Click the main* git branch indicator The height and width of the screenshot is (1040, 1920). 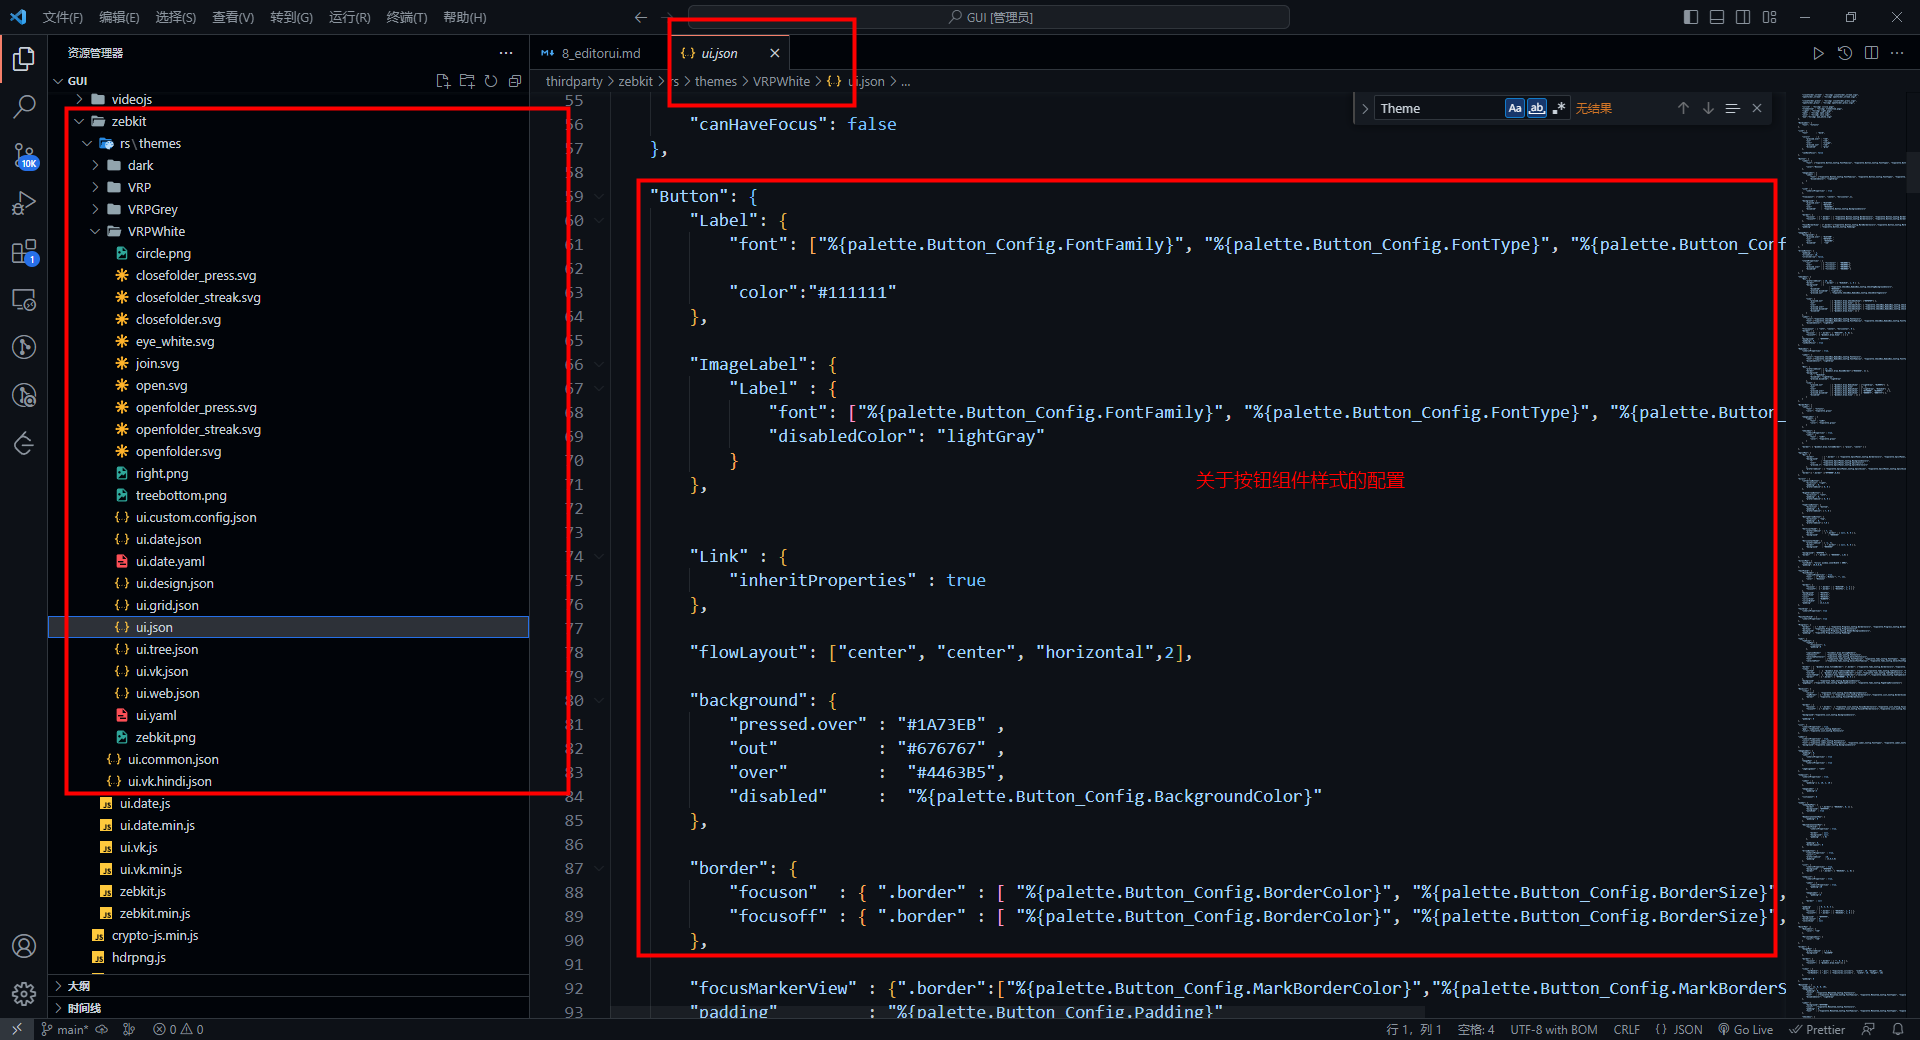[x=64, y=1029]
